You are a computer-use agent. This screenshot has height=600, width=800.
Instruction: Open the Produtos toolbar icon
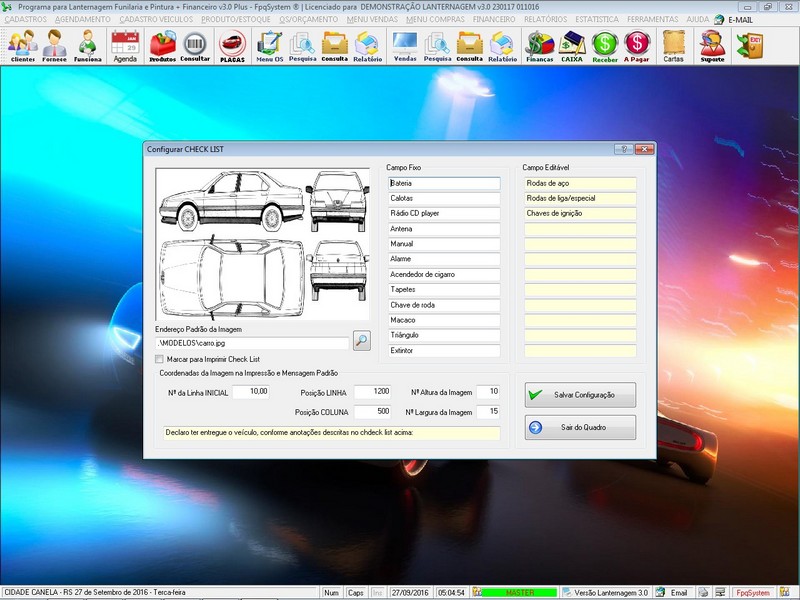(x=162, y=45)
